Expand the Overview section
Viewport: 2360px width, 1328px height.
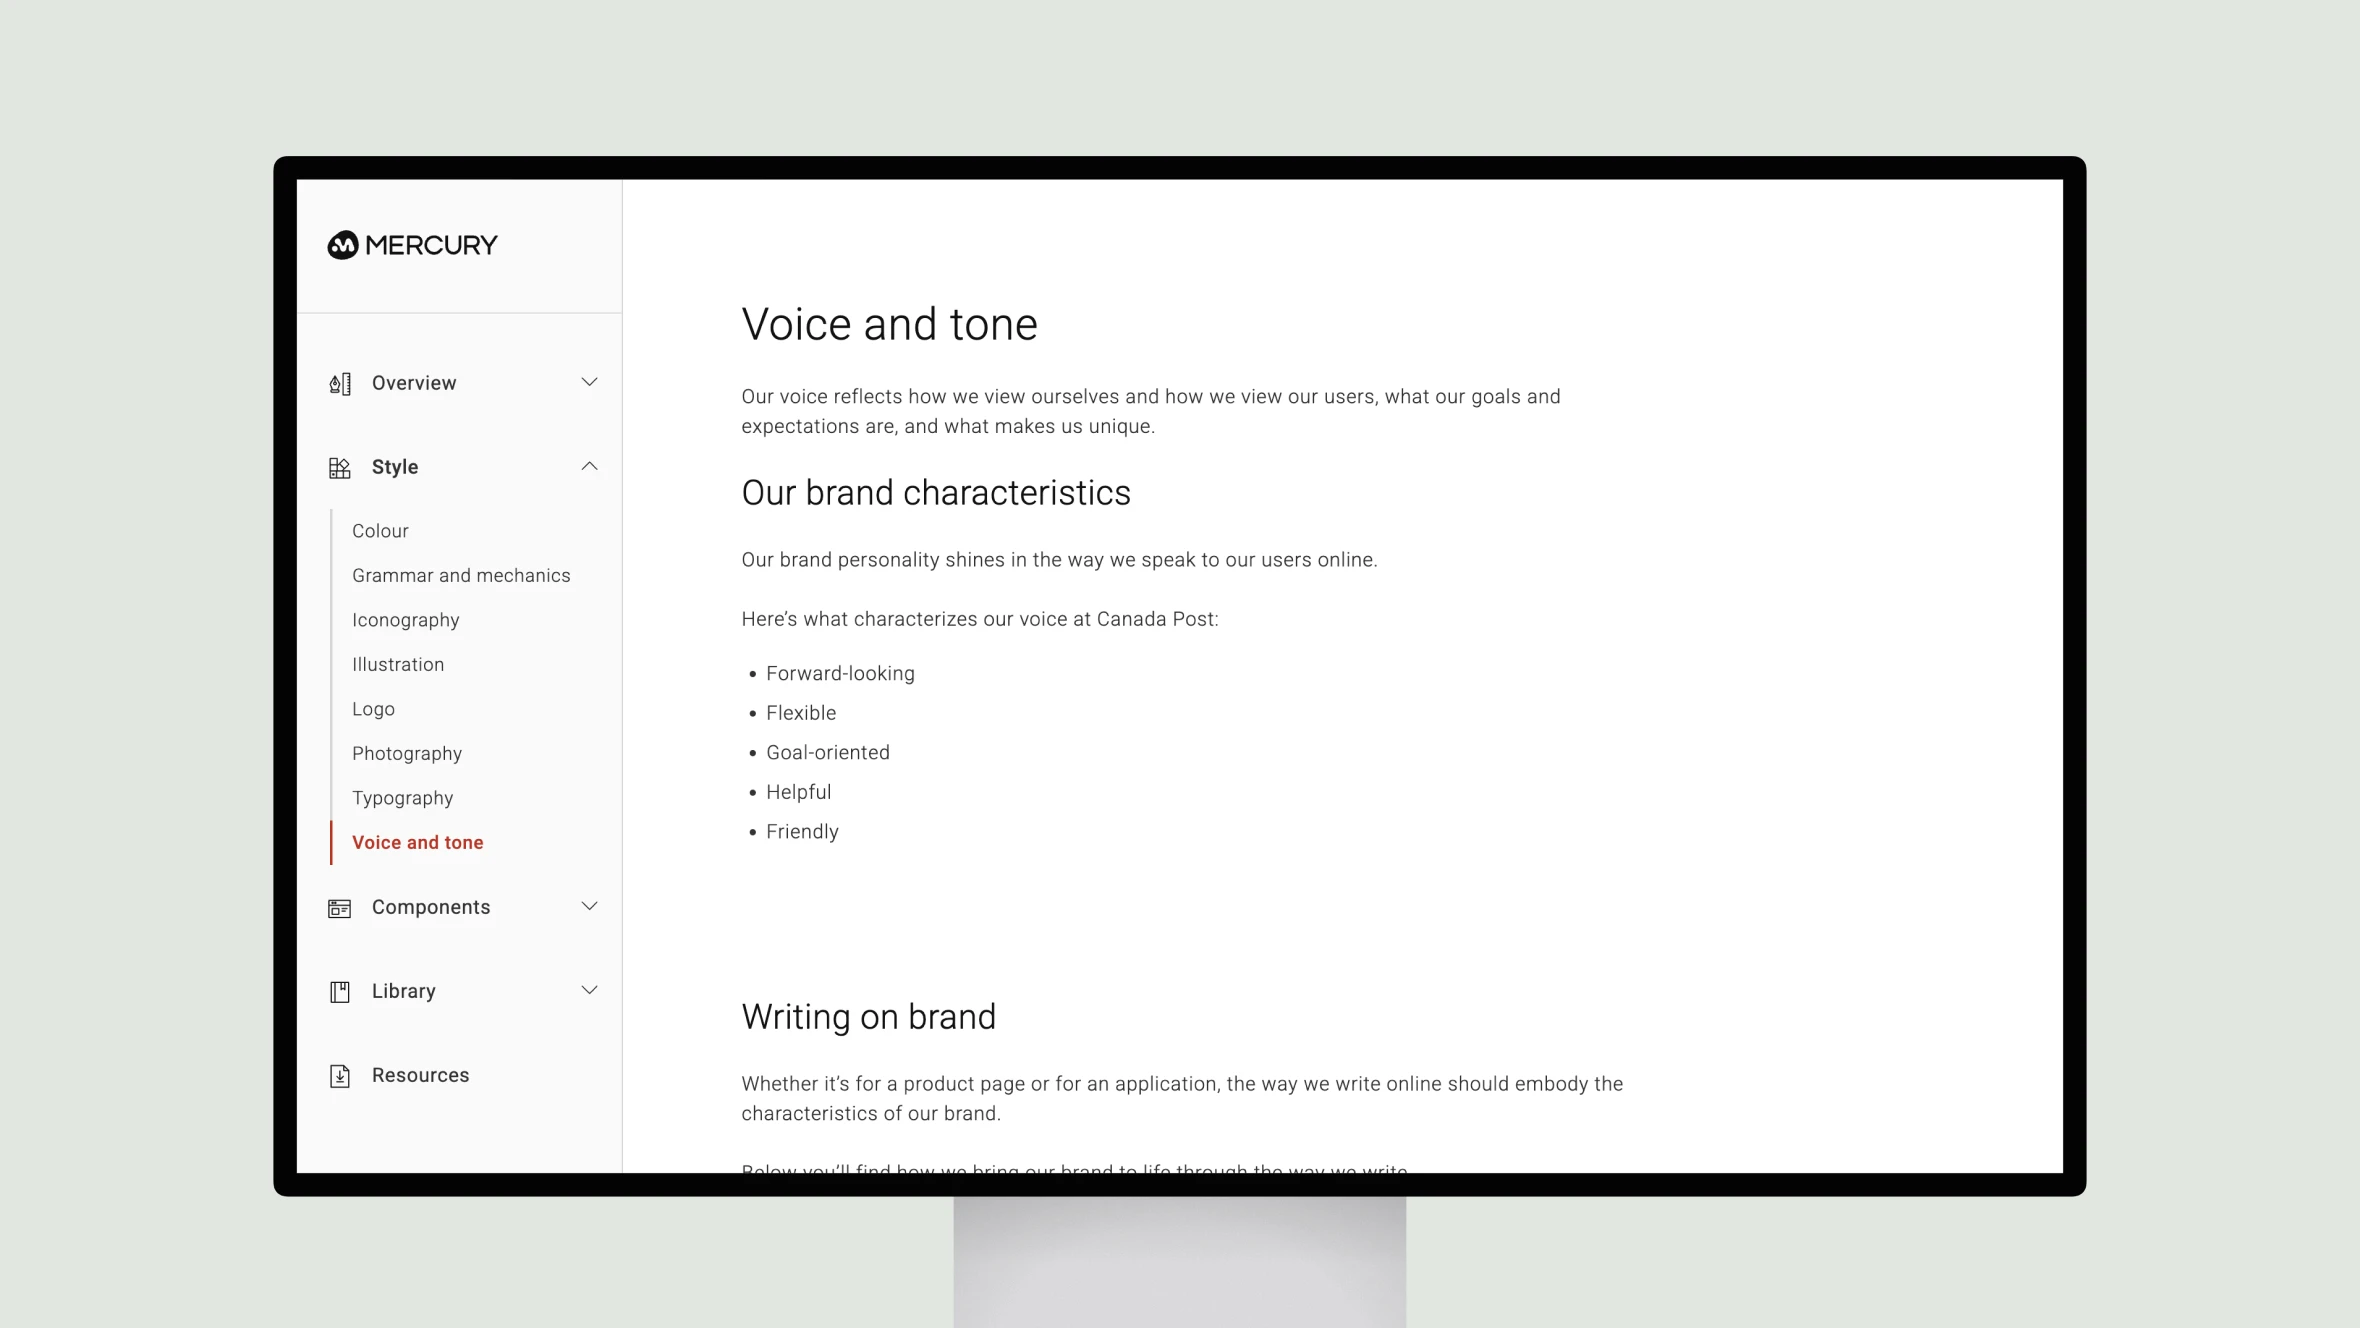pos(588,381)
